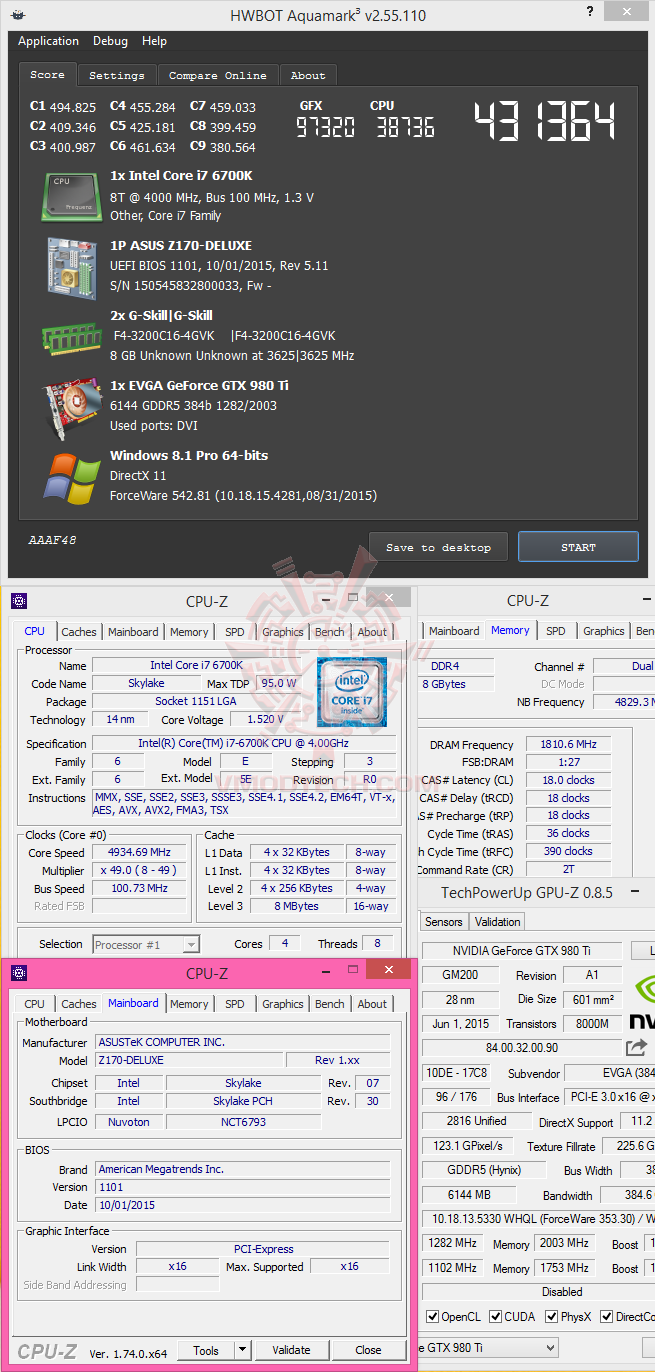
Task: Open the Help menu in Aquamark
Action: tap(154, 41)
